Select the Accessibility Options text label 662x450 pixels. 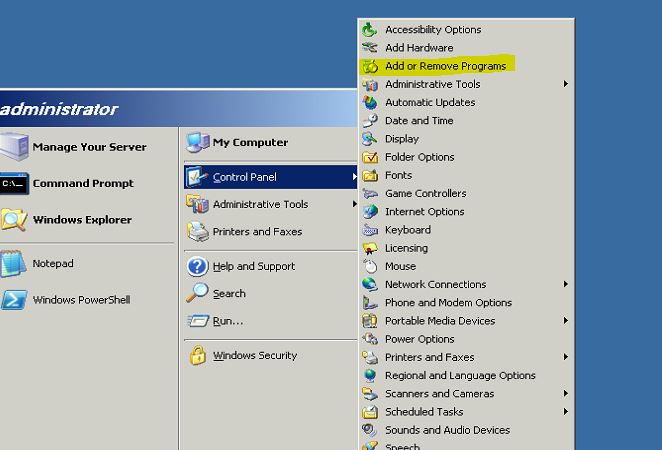click(x=433, y=30)
